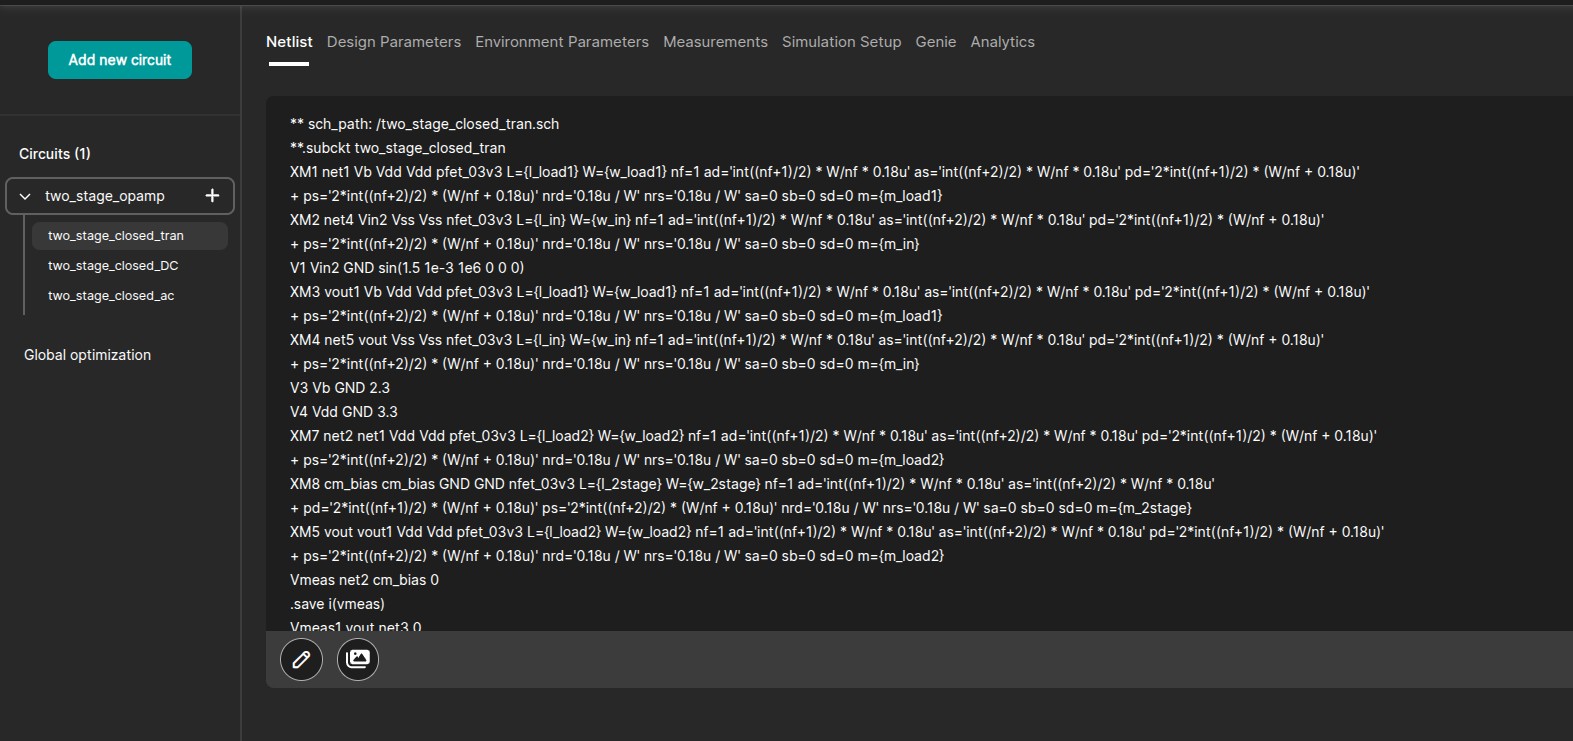Screen dimensions: 1573x741
Task: Open Global optimization
Action: click(x=87, y=355)
